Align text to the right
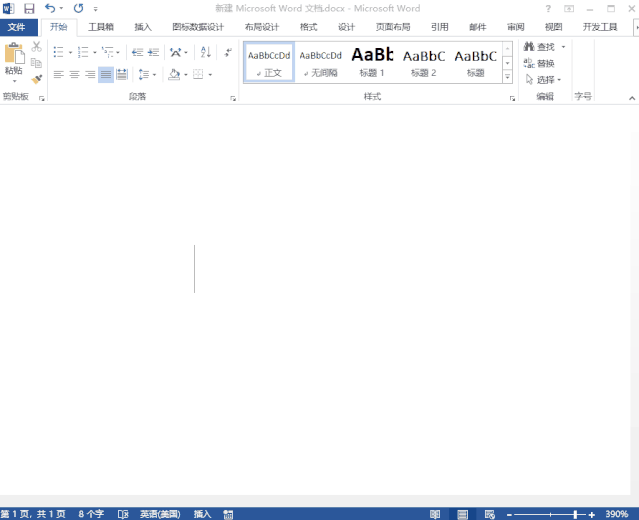The height and width of the screenshot is (520, 639). 90,75
